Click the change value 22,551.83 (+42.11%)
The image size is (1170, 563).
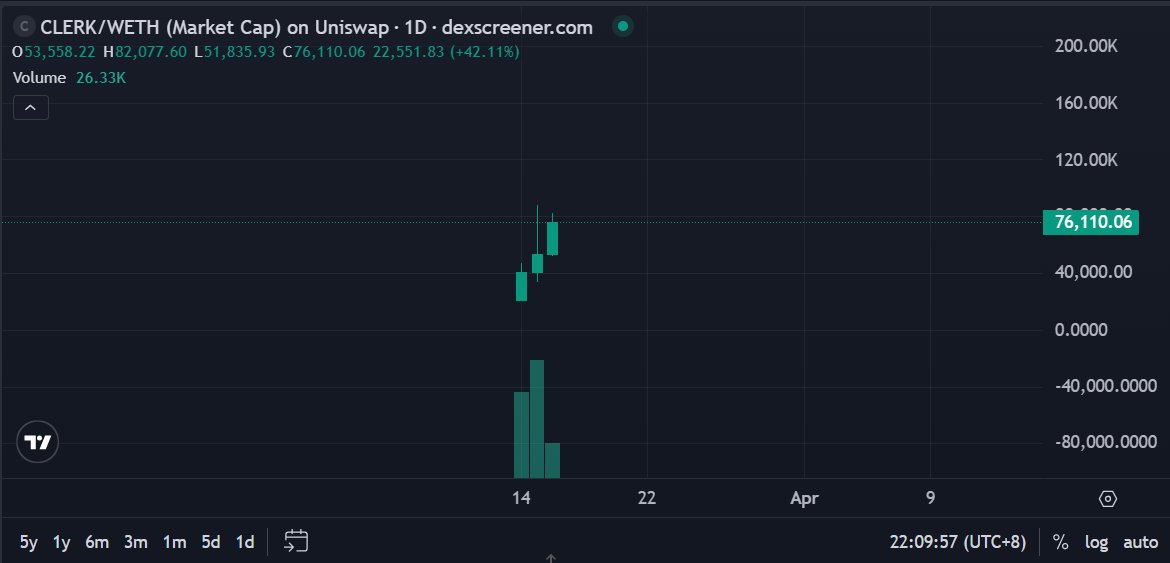click(x=445, y=52)
